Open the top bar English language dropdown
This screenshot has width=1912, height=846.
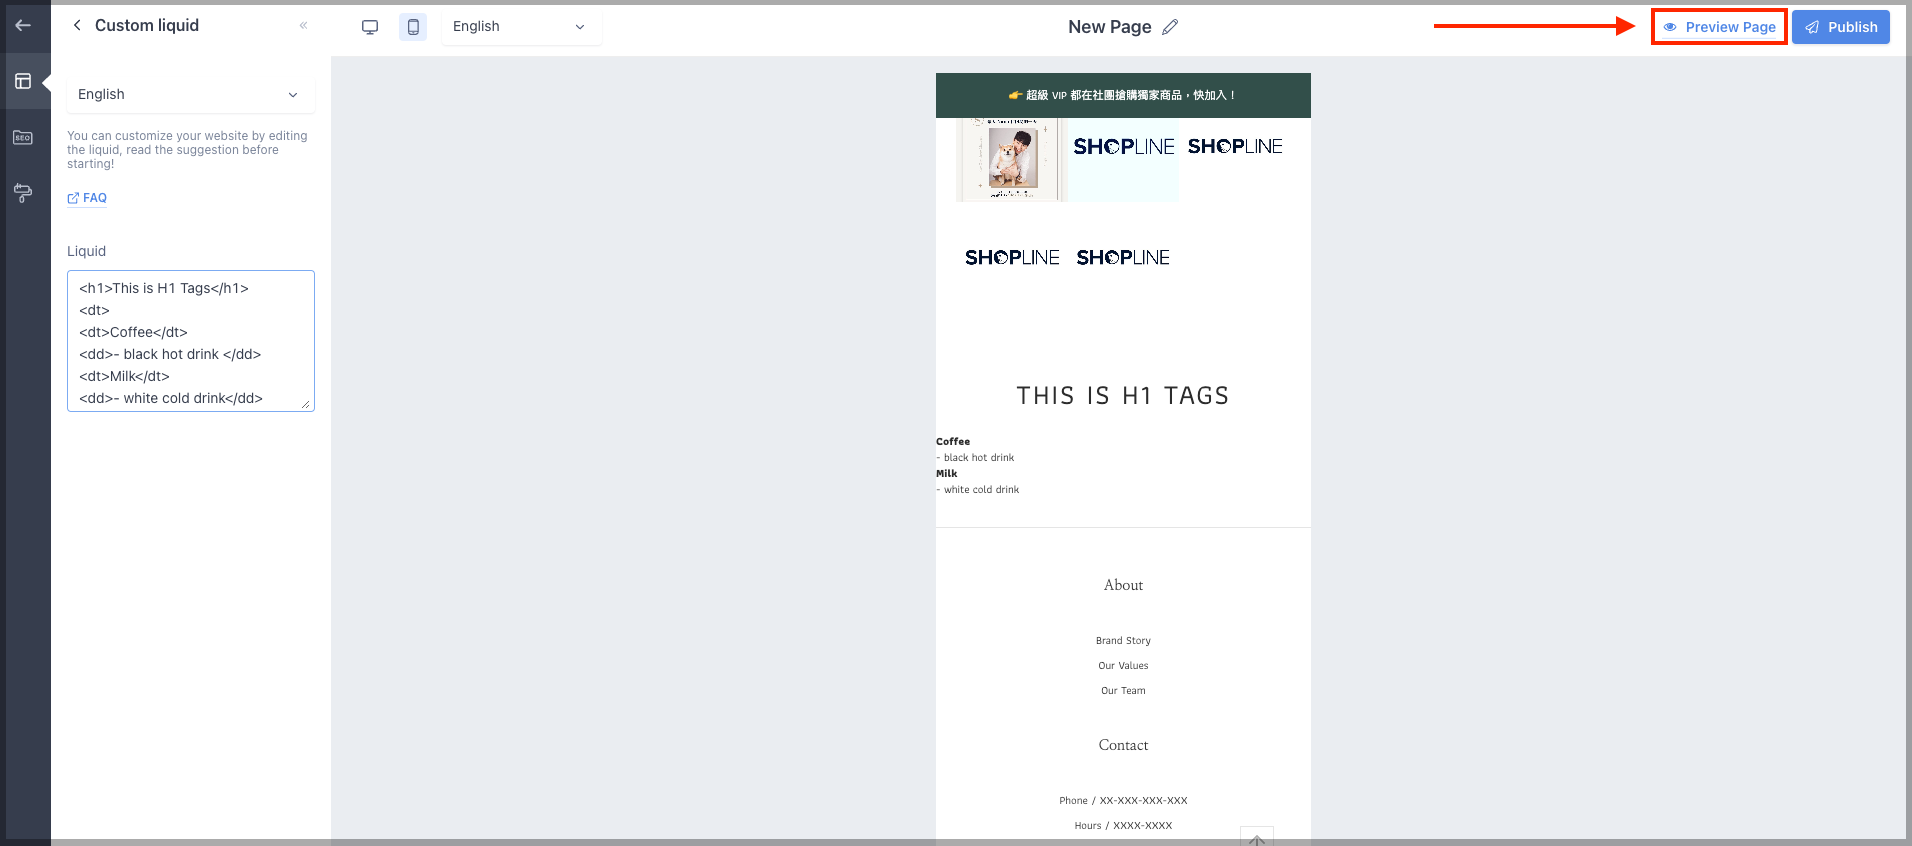521,27
